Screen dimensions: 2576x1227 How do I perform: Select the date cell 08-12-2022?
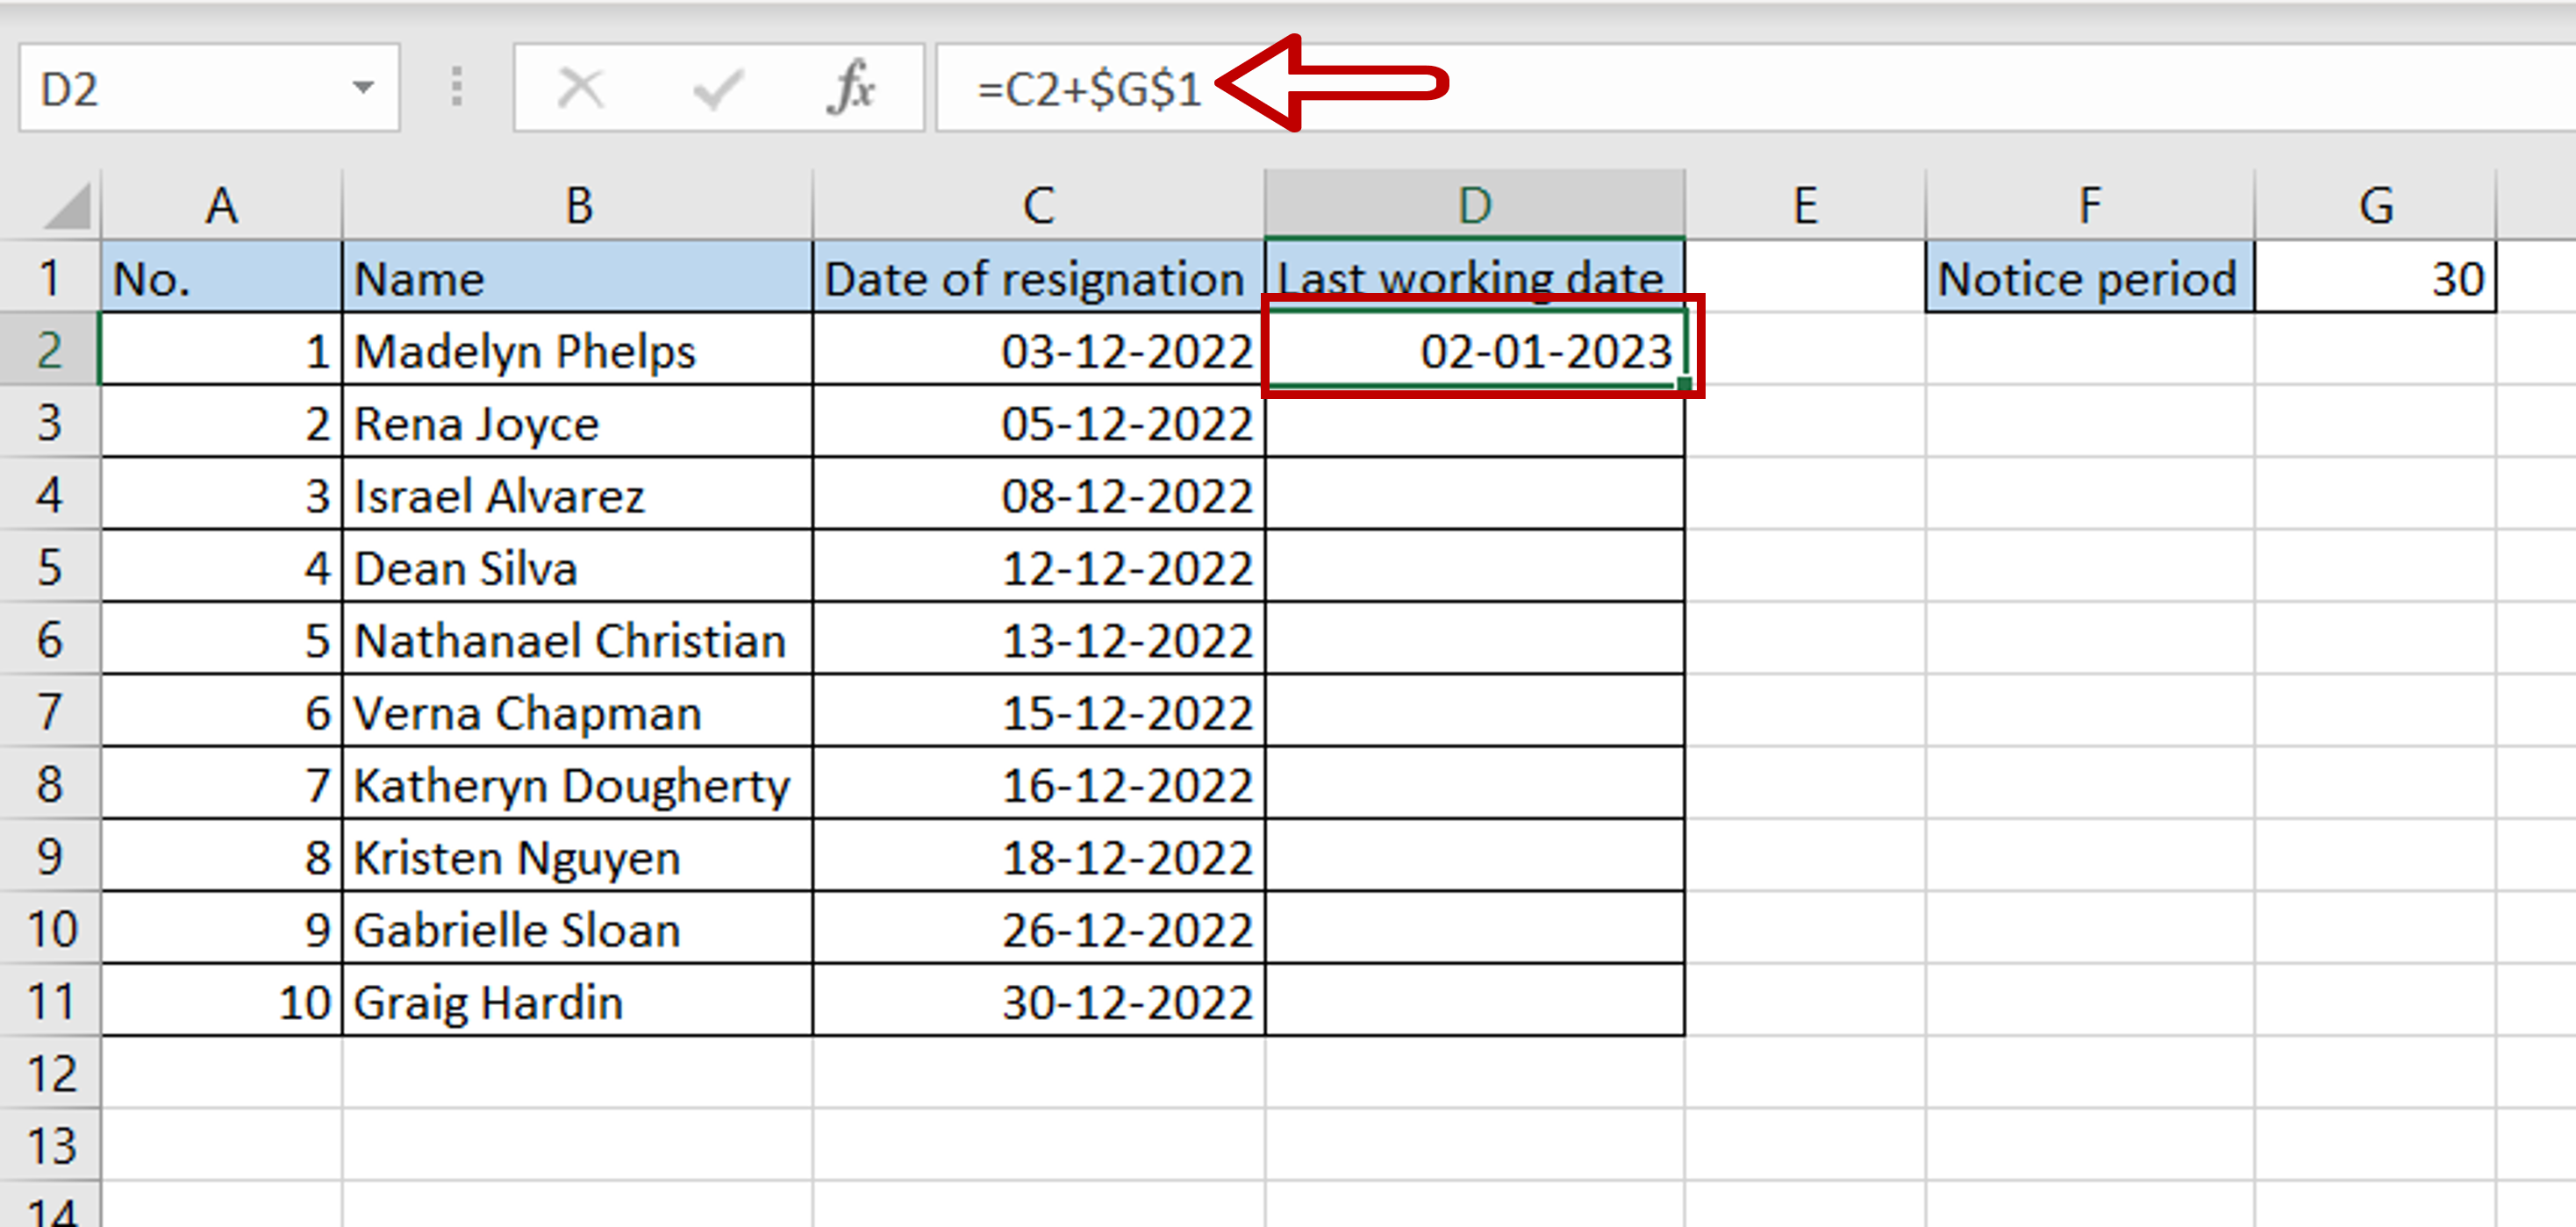coord(1039,495)
